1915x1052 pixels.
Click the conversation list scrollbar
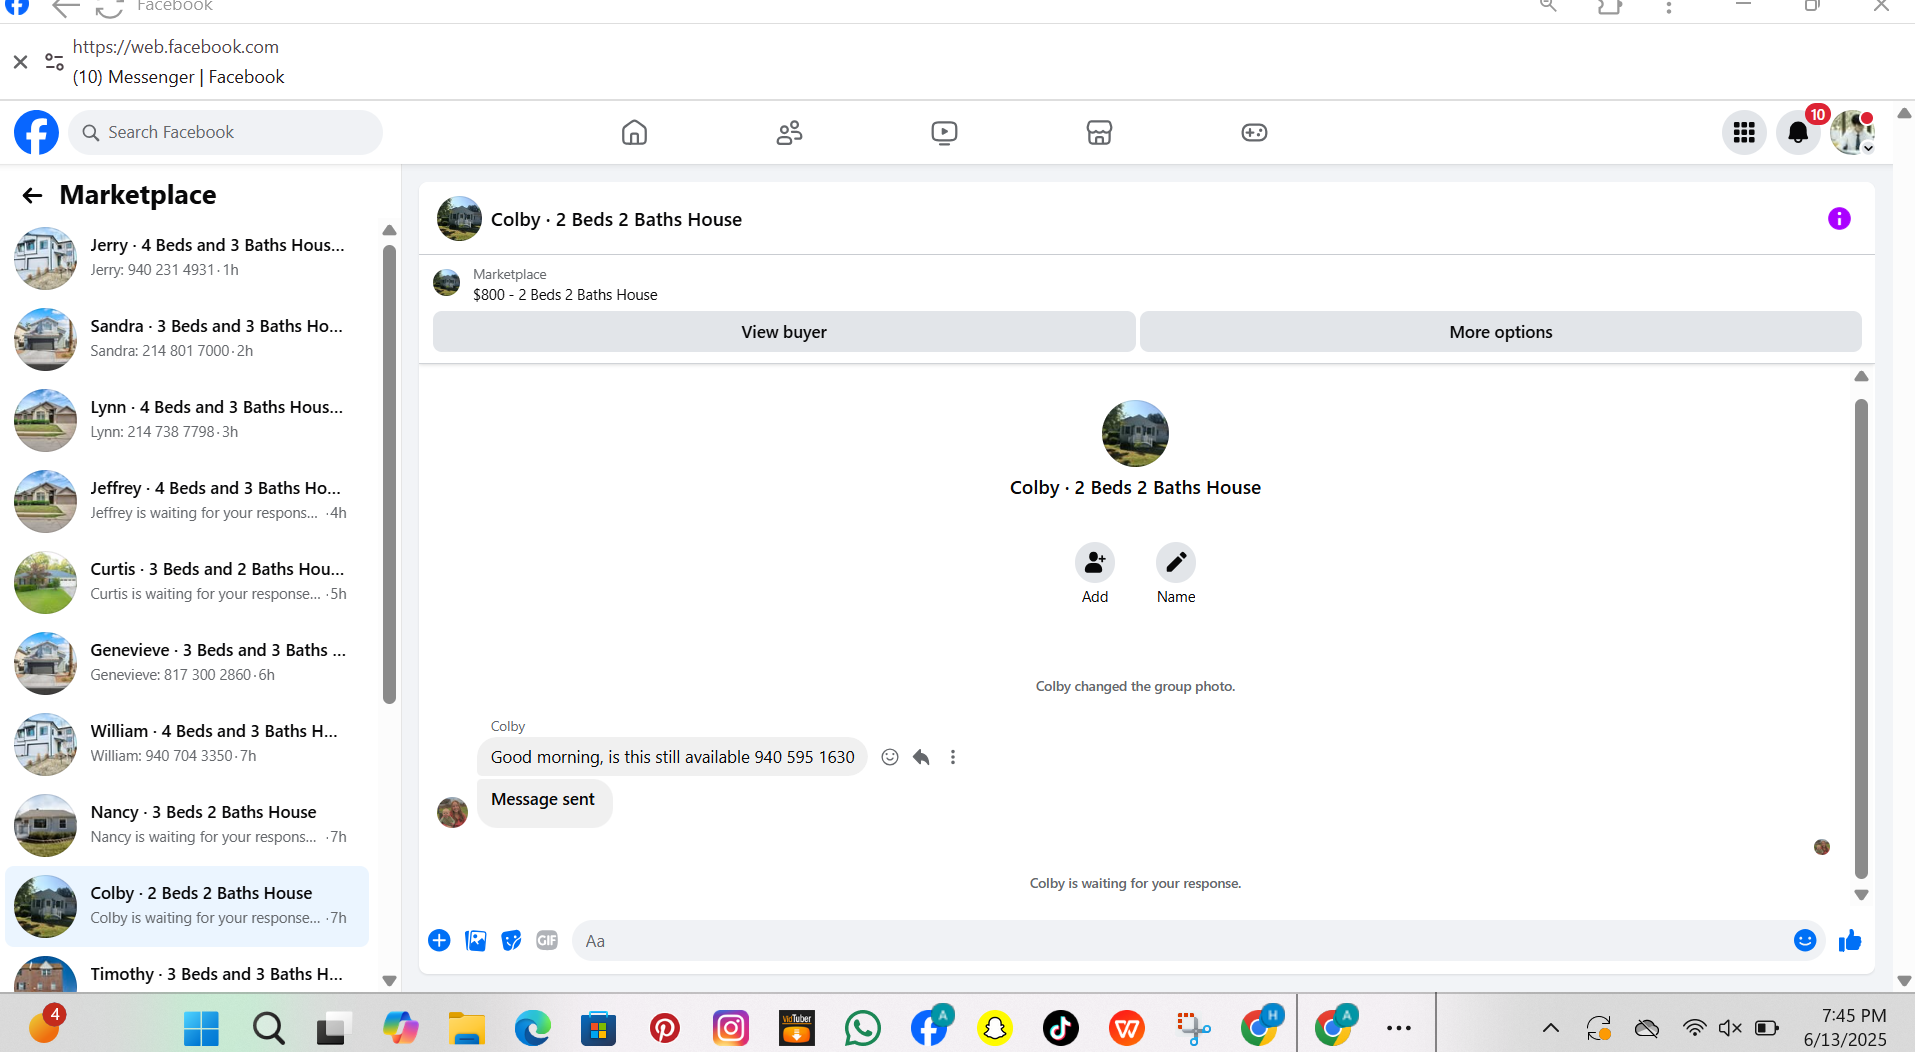point(389,474)
